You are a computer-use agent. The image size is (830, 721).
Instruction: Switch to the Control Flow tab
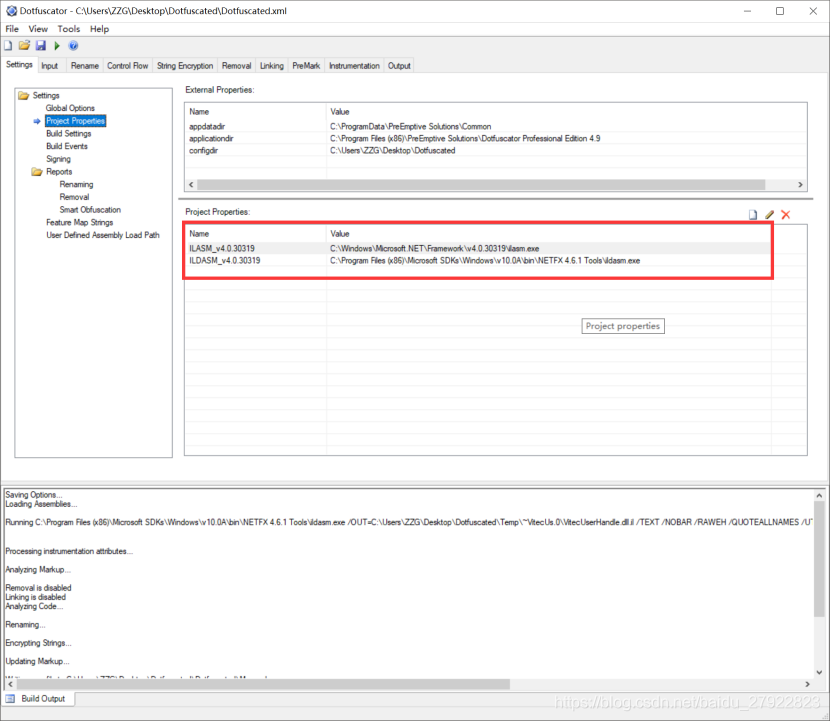(128, 66)
